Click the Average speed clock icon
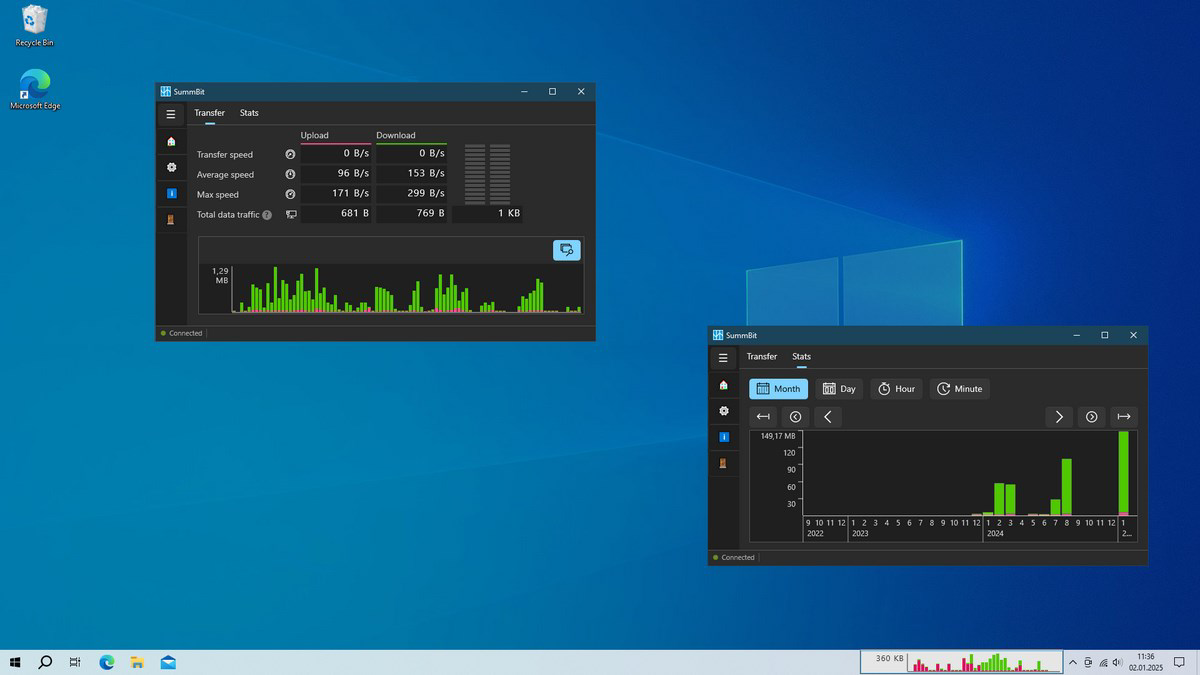 [290, 175]
